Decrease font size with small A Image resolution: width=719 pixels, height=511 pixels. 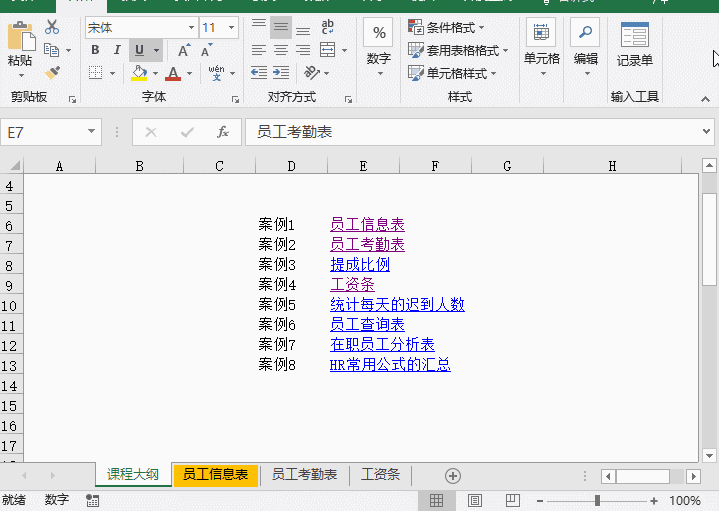pos(206,50)
